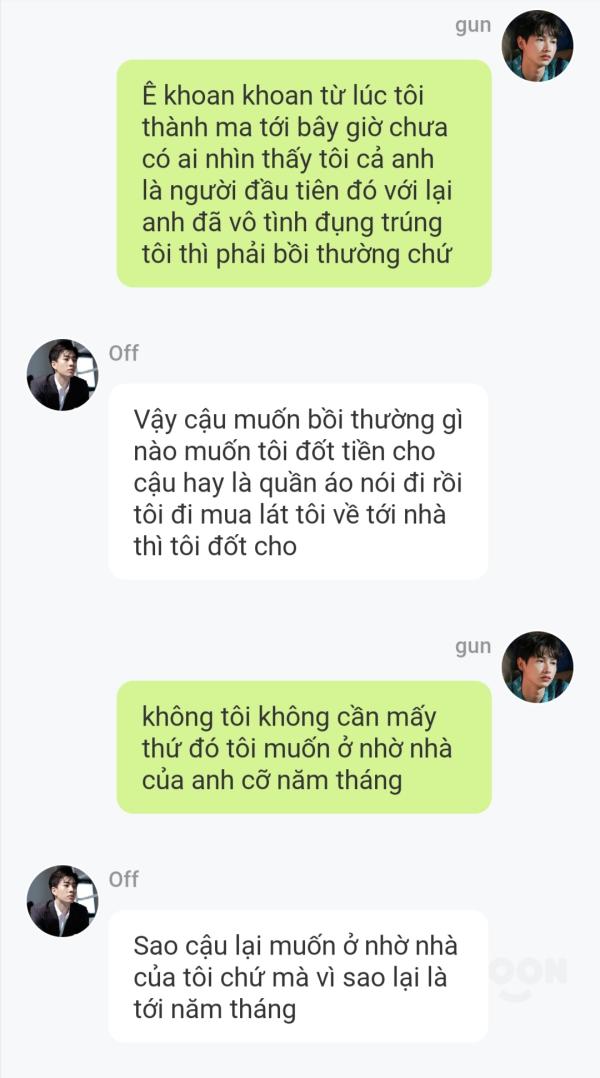
Task: Click 'gun' name label above 'không tôi không cần'
Action: [473, 647]
